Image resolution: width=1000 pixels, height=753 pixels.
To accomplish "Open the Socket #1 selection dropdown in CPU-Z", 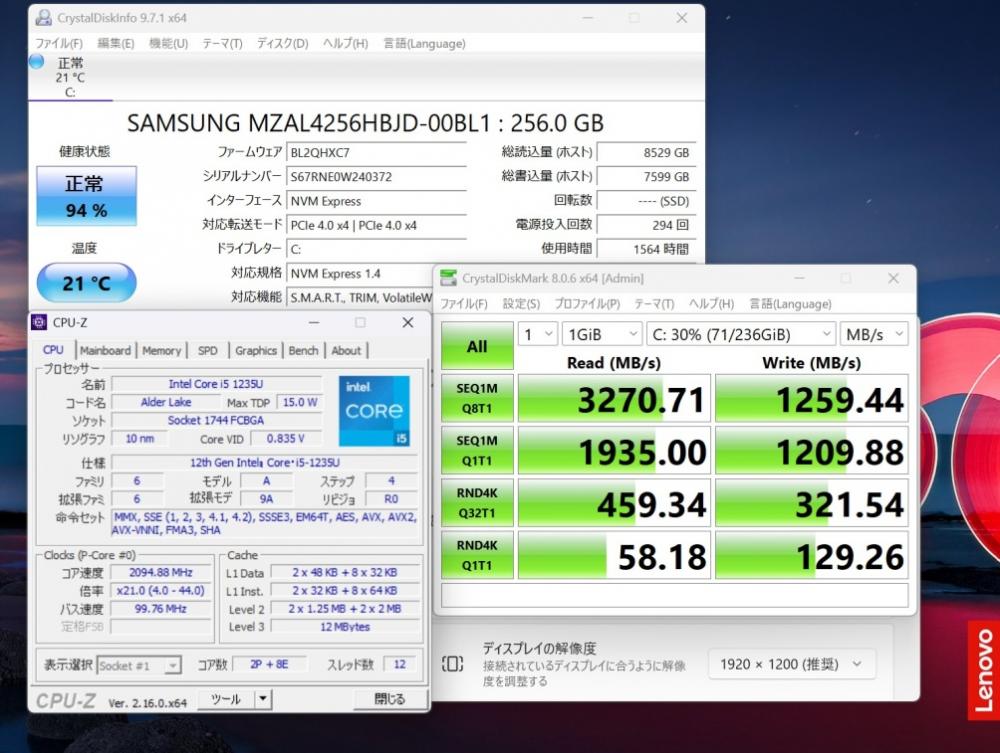I will (x=139, y=665).
